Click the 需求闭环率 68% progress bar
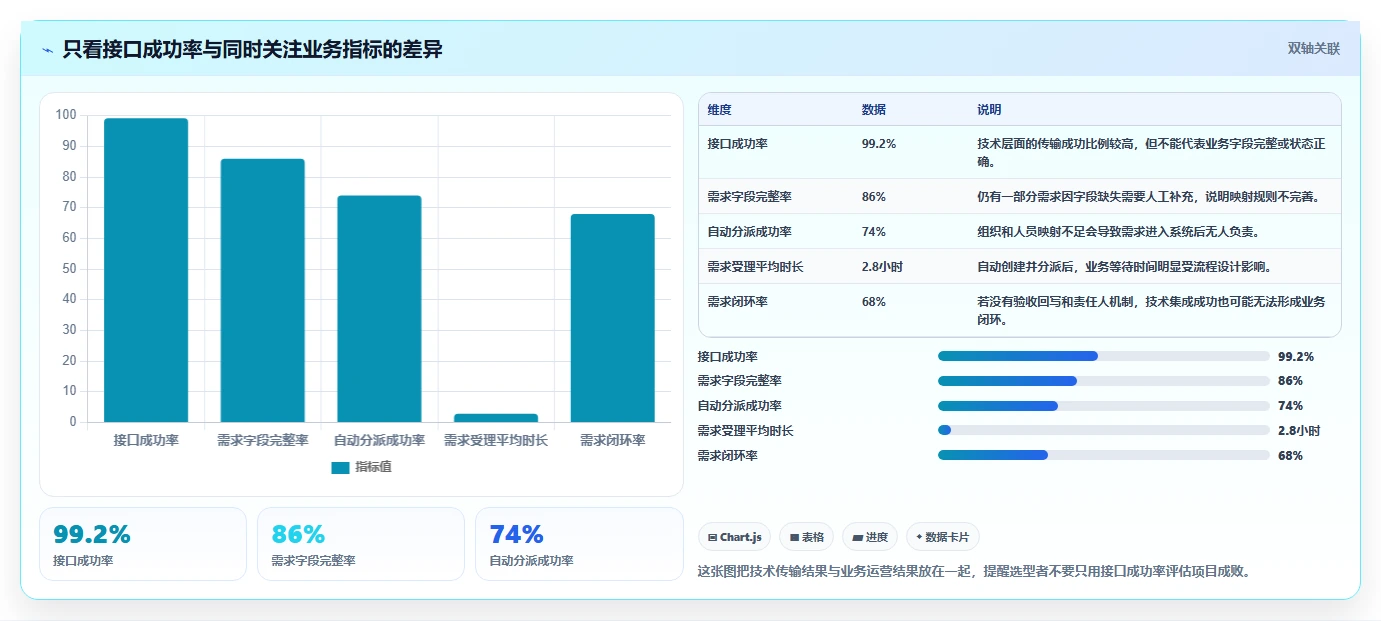1381x621 pixels. (x=1103, y=456)
